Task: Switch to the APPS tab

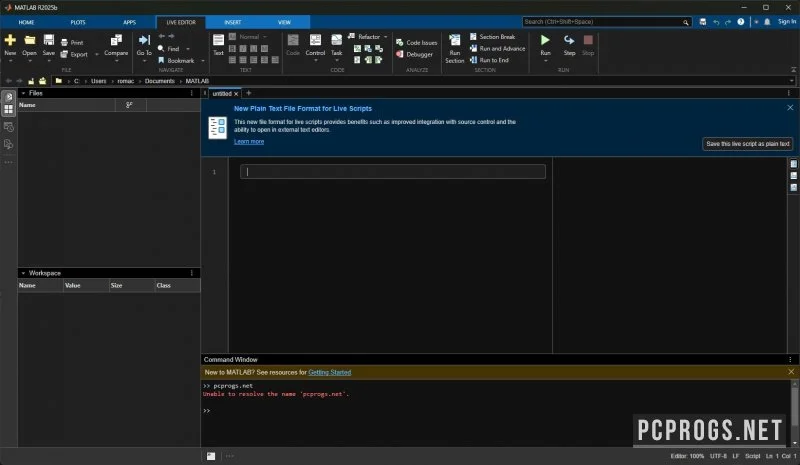Action: 130,22
